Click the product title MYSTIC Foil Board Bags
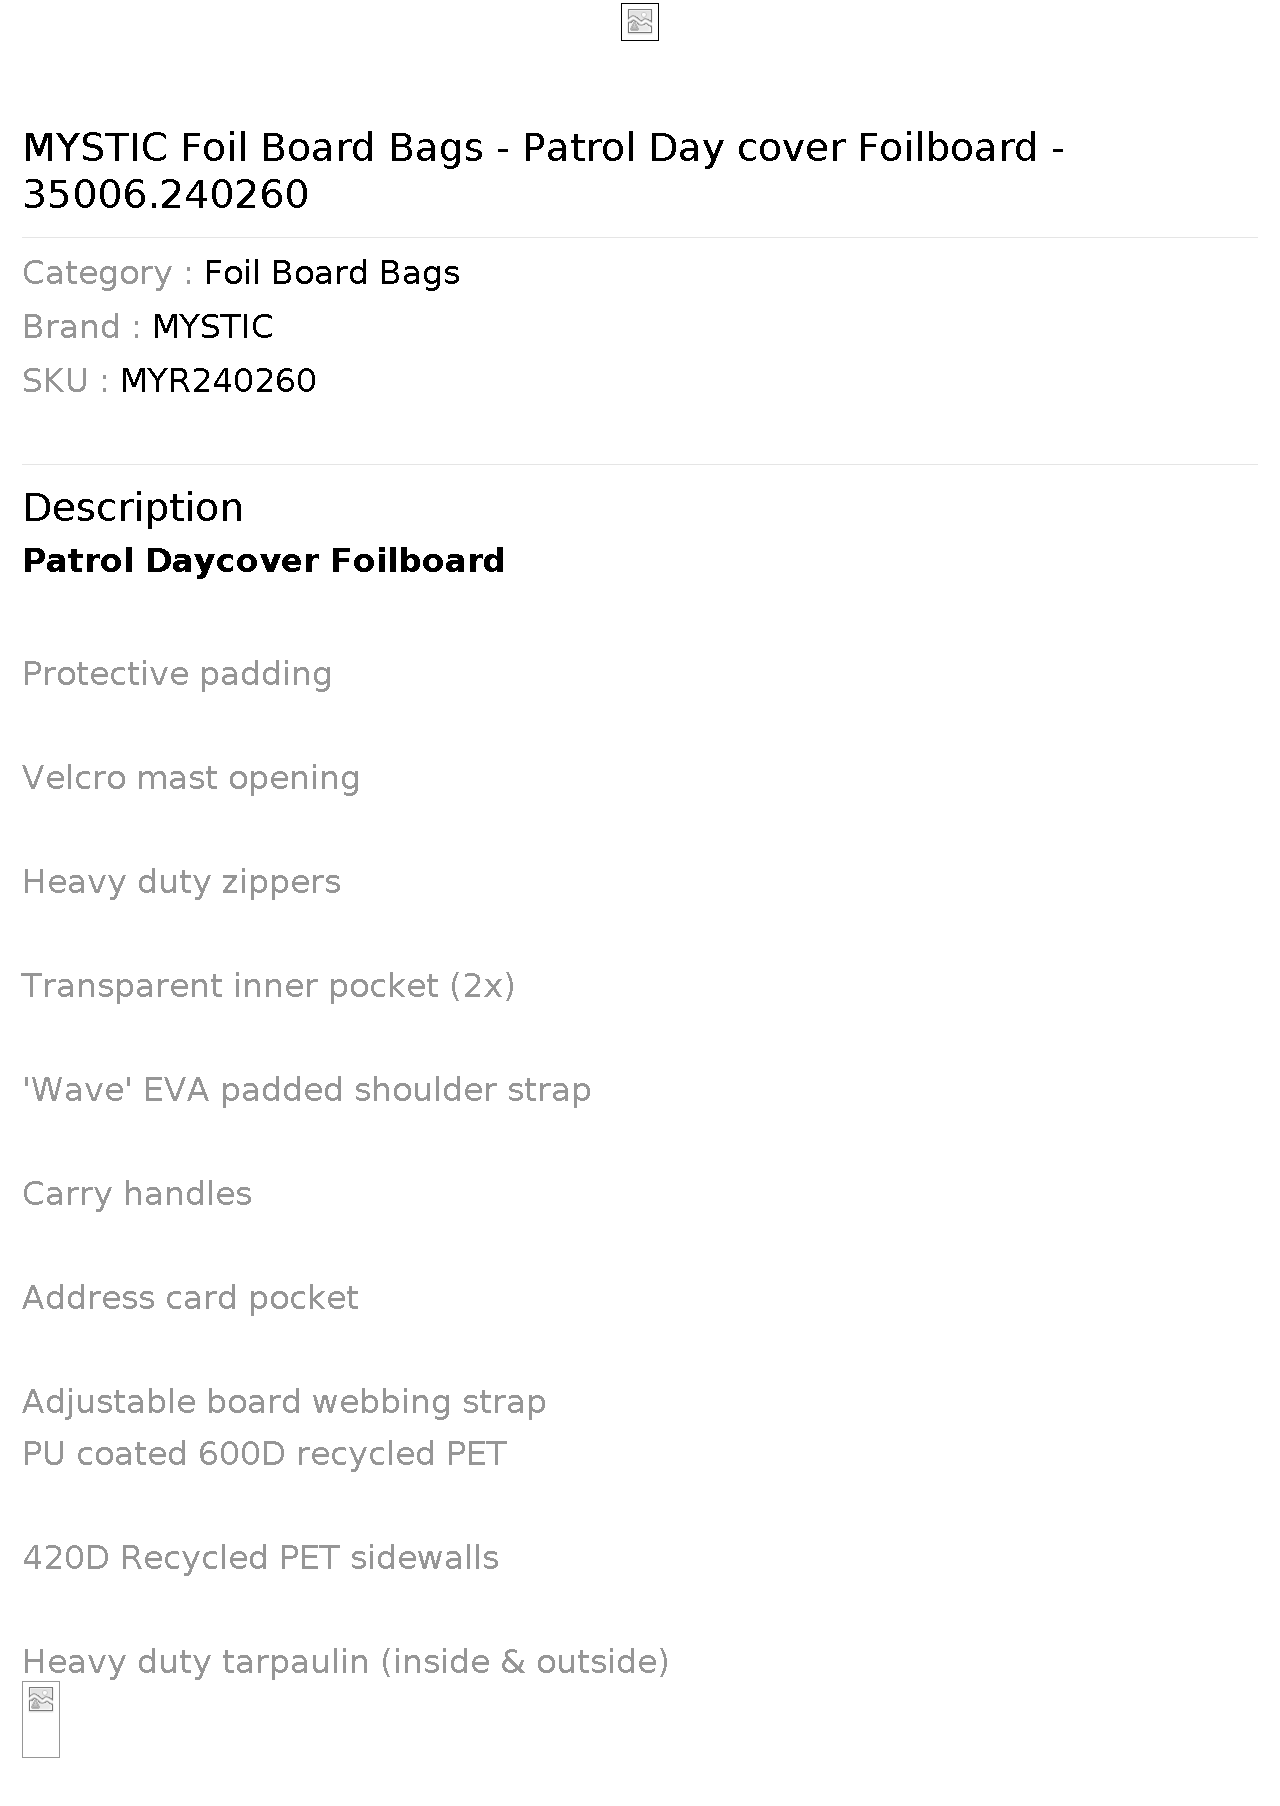The image size is (1280, 1806). 543,170
